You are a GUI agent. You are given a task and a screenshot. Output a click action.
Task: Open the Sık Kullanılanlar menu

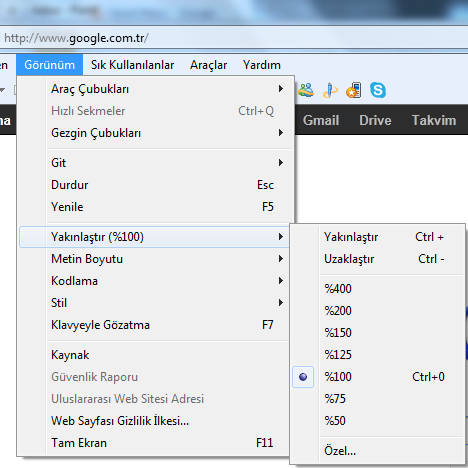(x=132, y=65)
